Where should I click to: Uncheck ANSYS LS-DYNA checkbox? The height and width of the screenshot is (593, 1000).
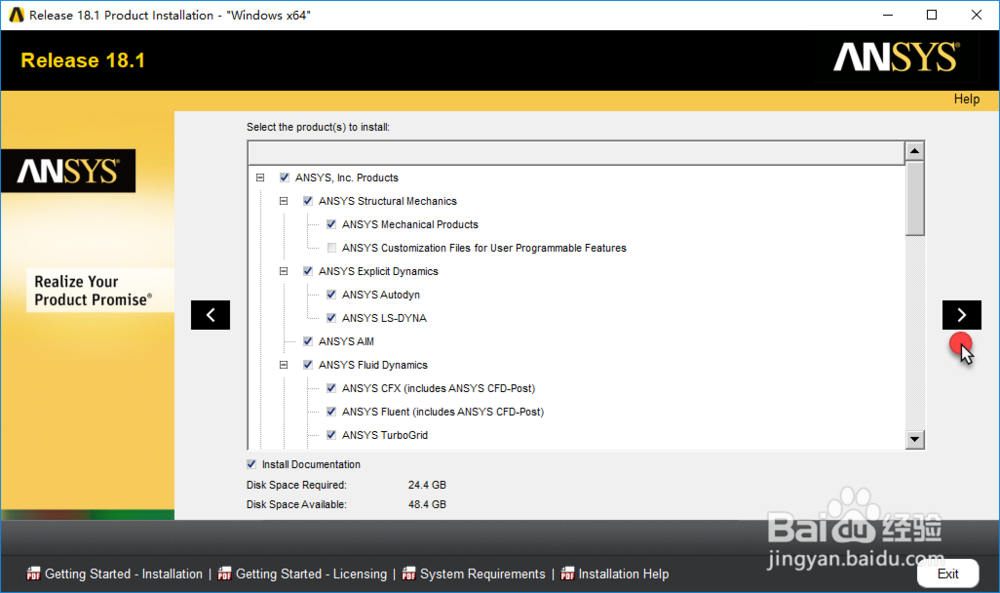click(x=331, y=318)
